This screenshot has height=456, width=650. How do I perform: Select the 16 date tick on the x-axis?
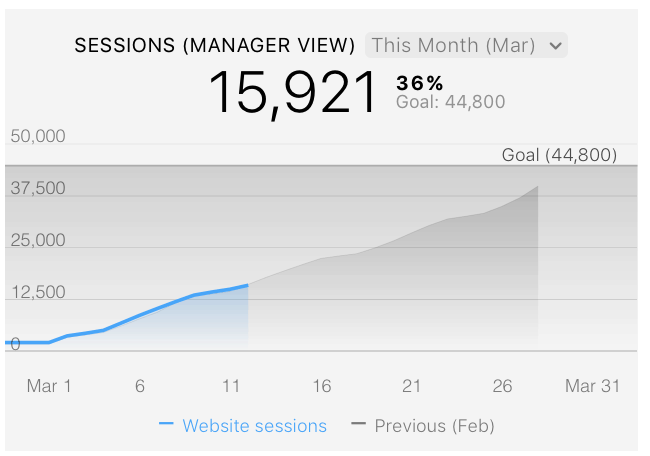click(321, 386)
